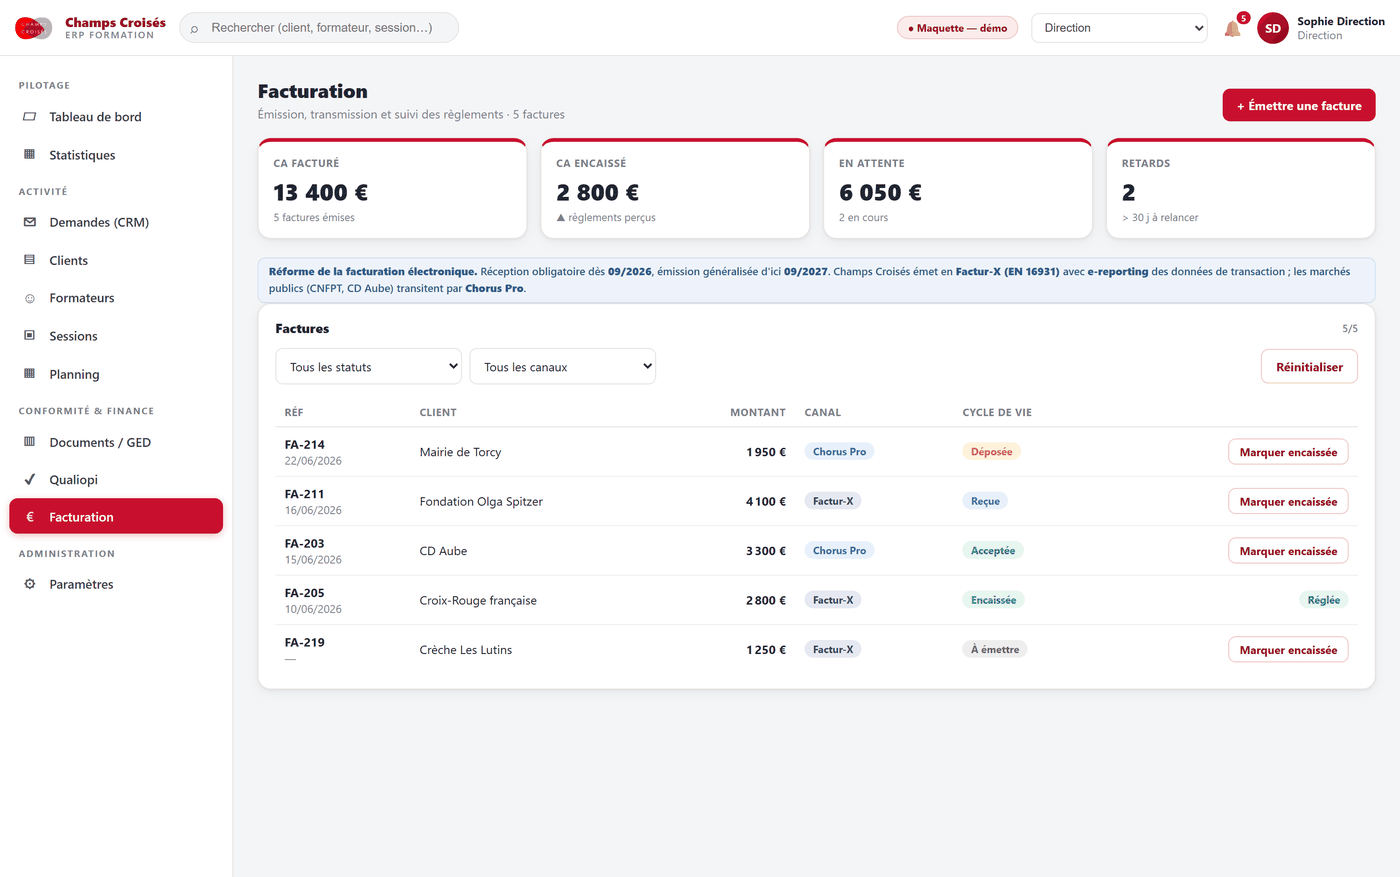Viewport: 1400px width, 877px height.
Task: Click the SD user avatar
Action: click(x=1272, y=28)
